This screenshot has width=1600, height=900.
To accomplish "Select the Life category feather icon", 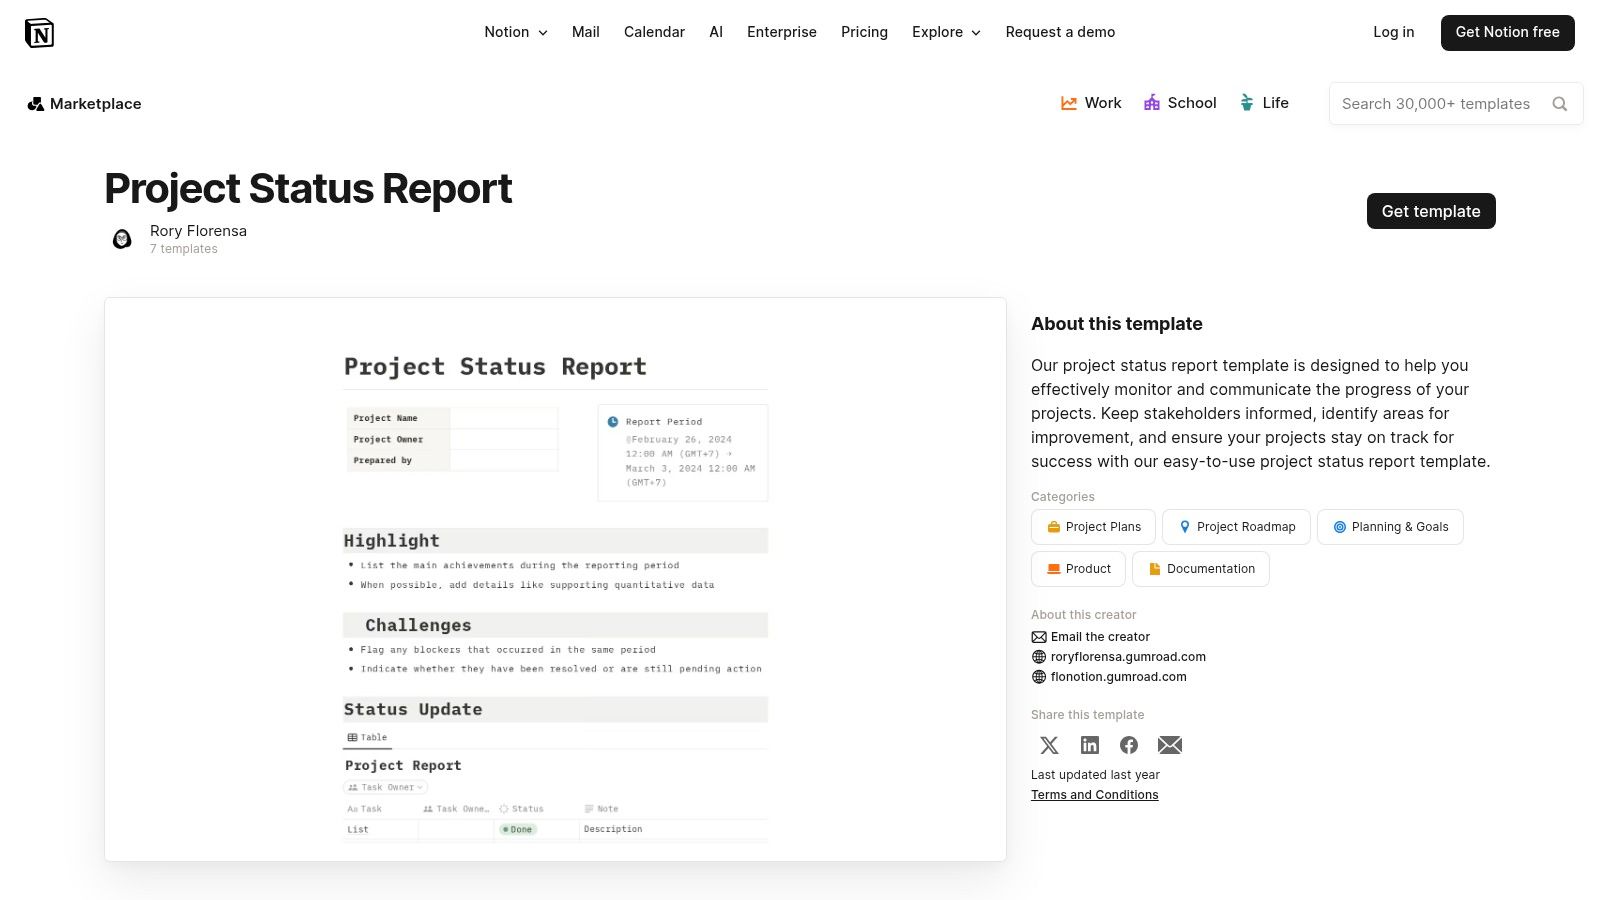I will (1246, 103).
